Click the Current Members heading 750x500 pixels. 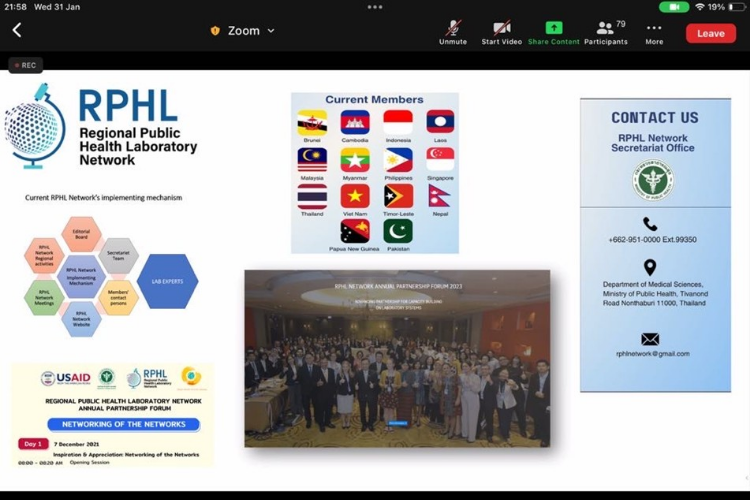[x=374, y=100]
